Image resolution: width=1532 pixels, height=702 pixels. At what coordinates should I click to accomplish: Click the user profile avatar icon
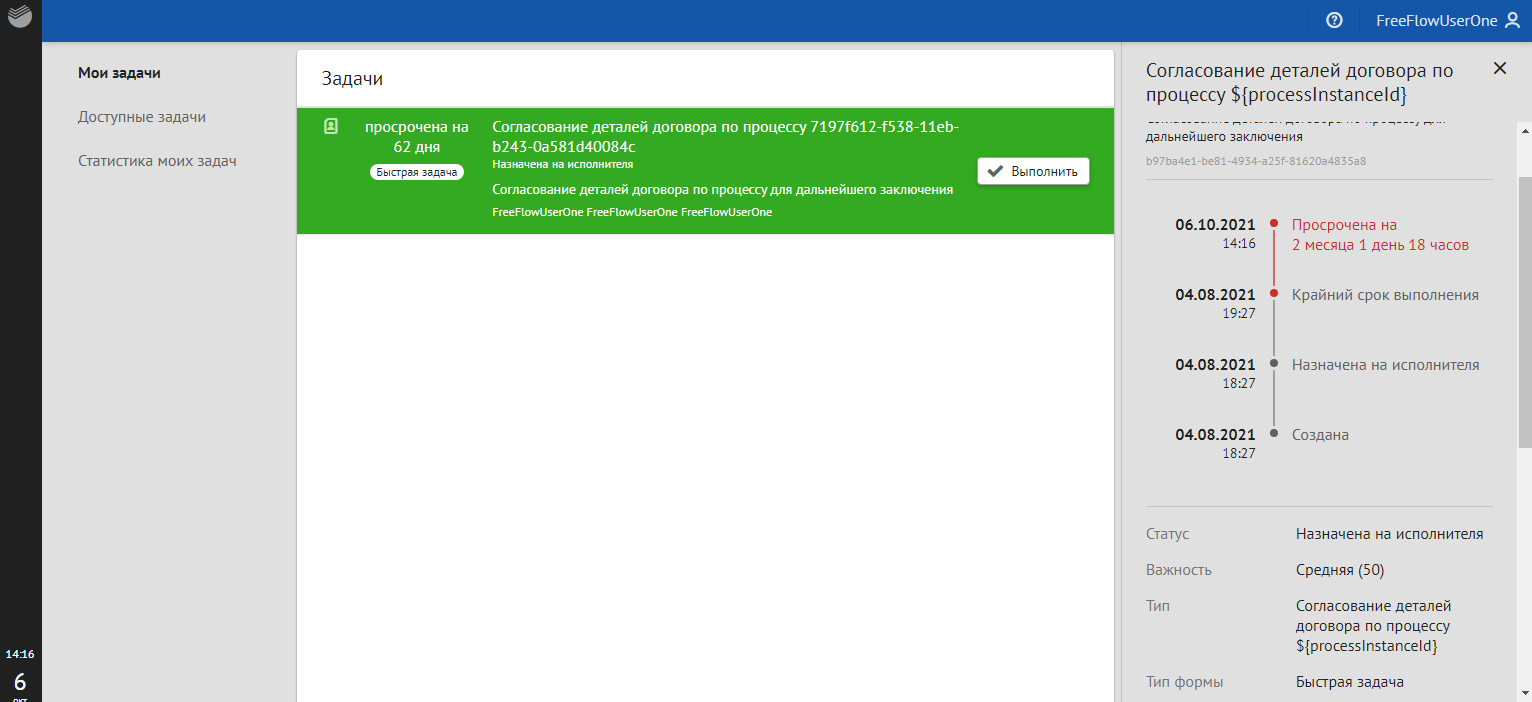[x=1512, y=20]
